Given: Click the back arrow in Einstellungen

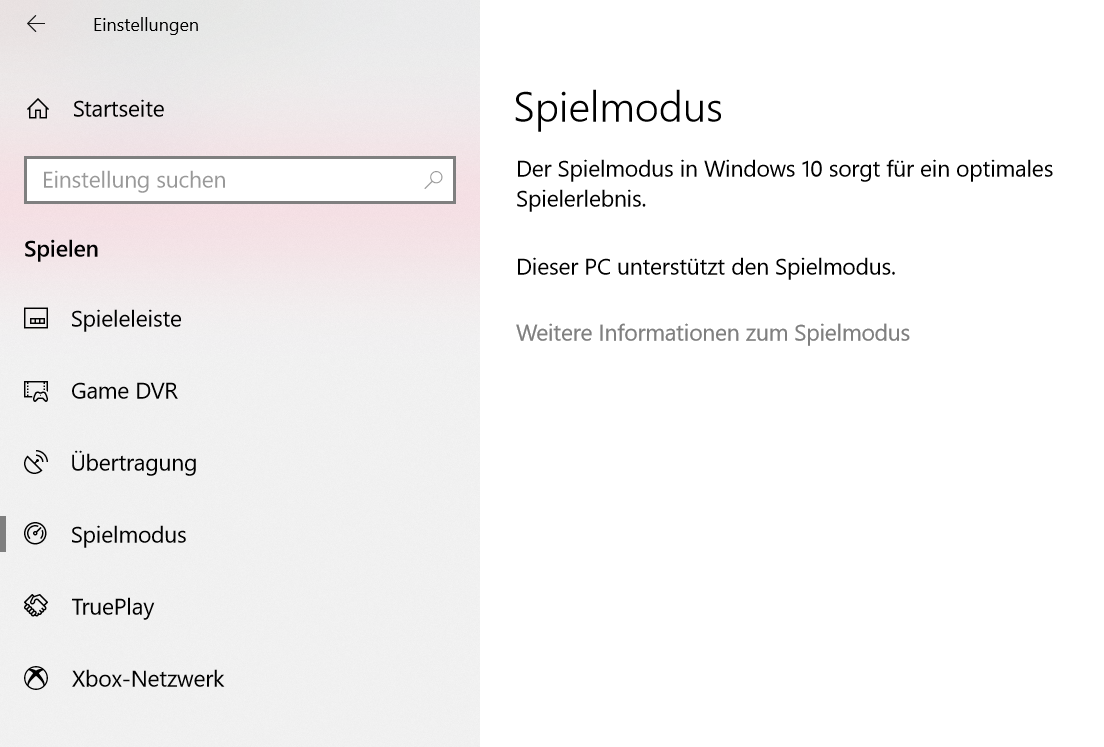Looking at the screenshot, I should (x=36, y=24).
